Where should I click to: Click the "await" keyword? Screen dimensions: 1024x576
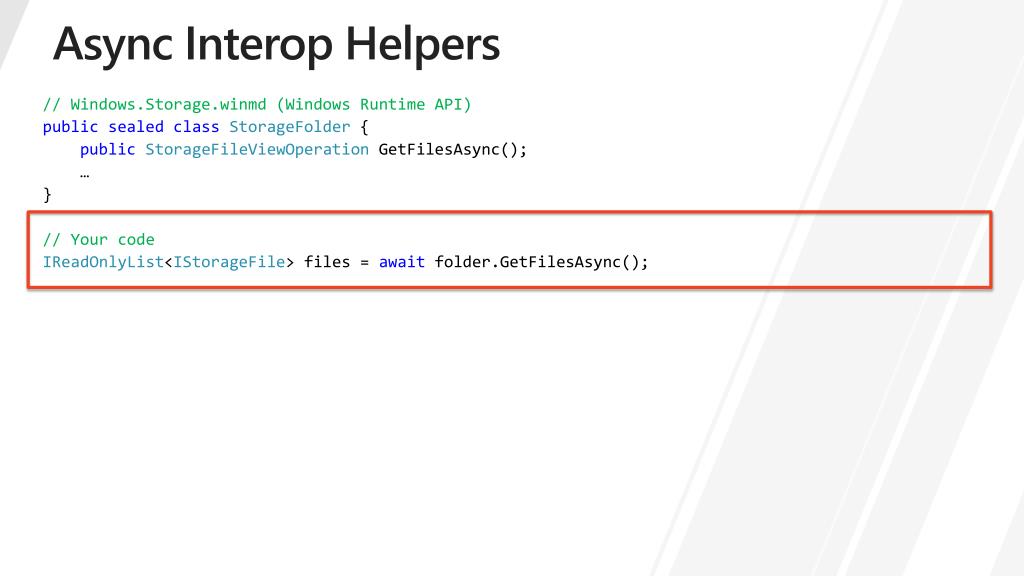click(402, 262)
